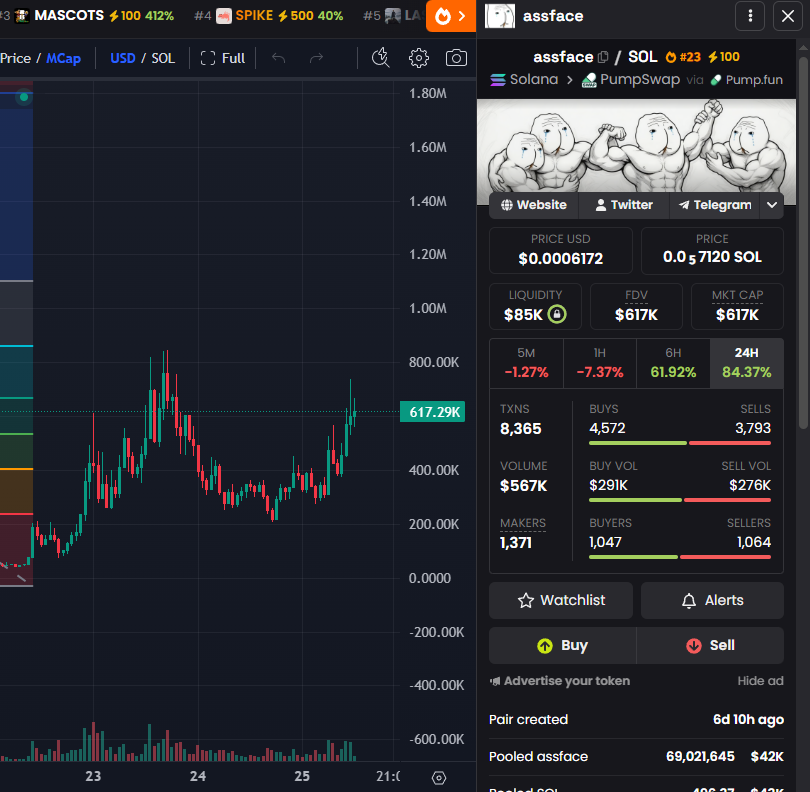Show chart values in SOL
Screen dimensions: 810x792
(163, 58)
